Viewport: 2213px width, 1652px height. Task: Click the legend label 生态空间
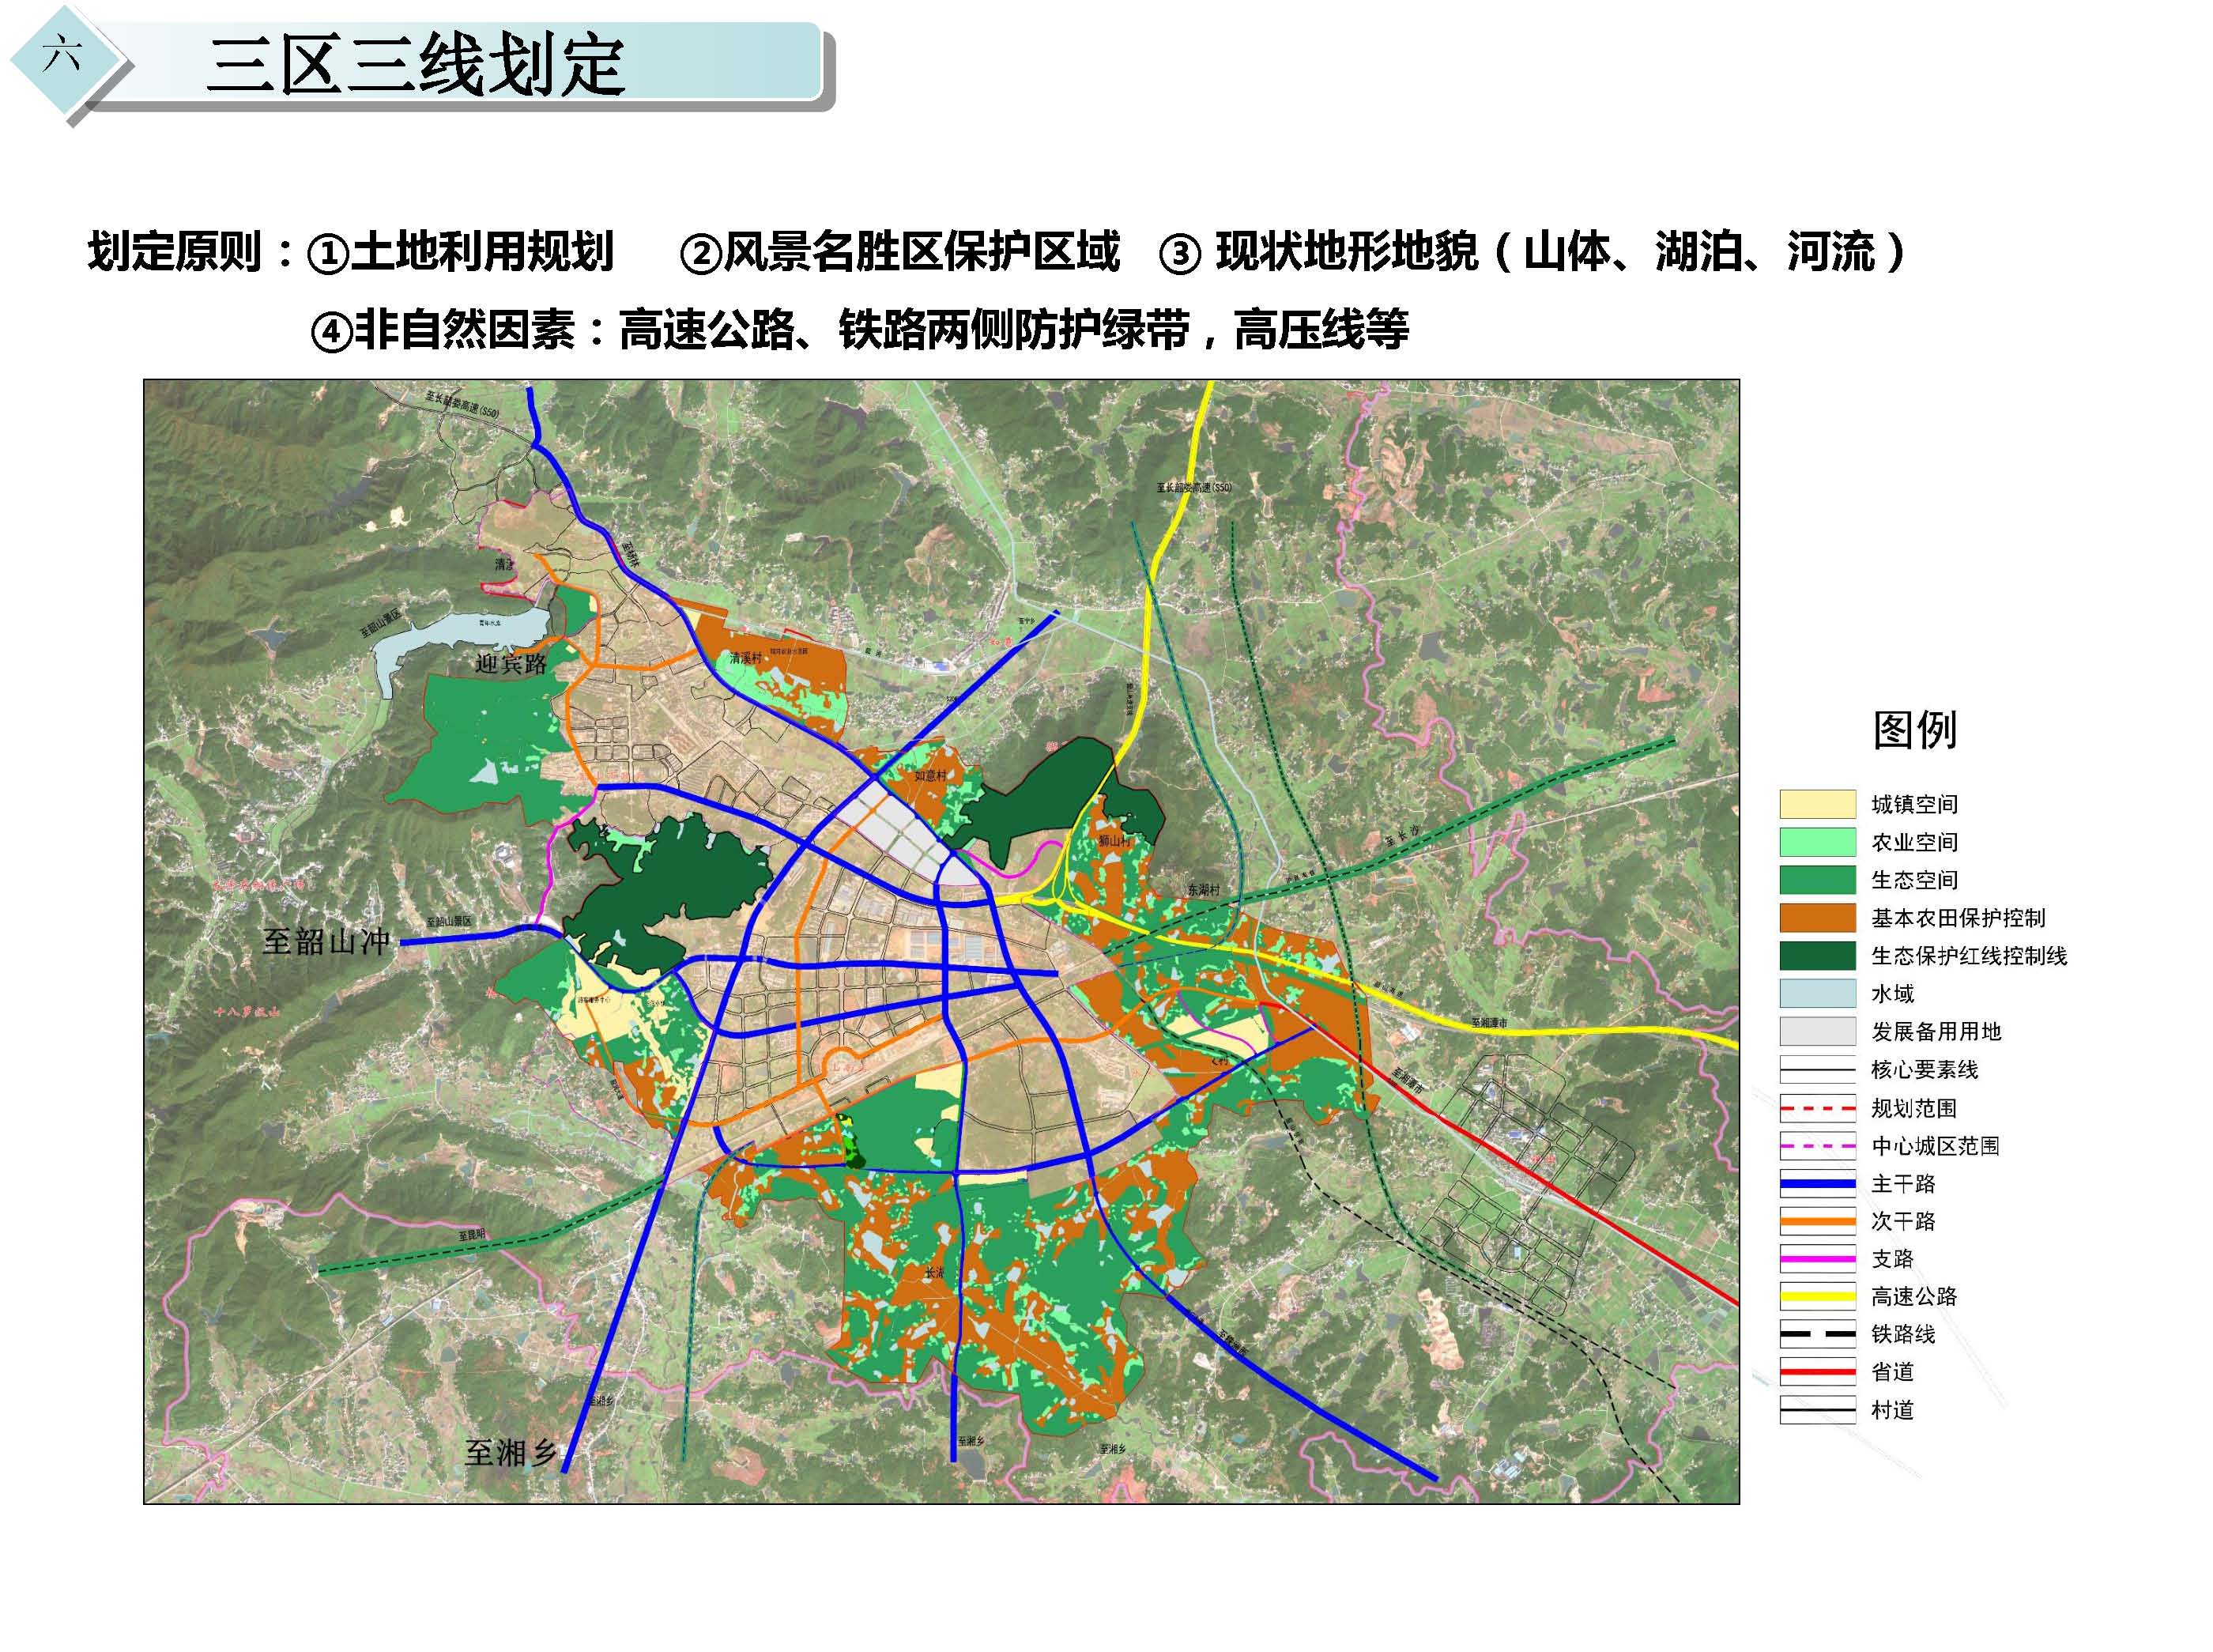[1914, 880]
